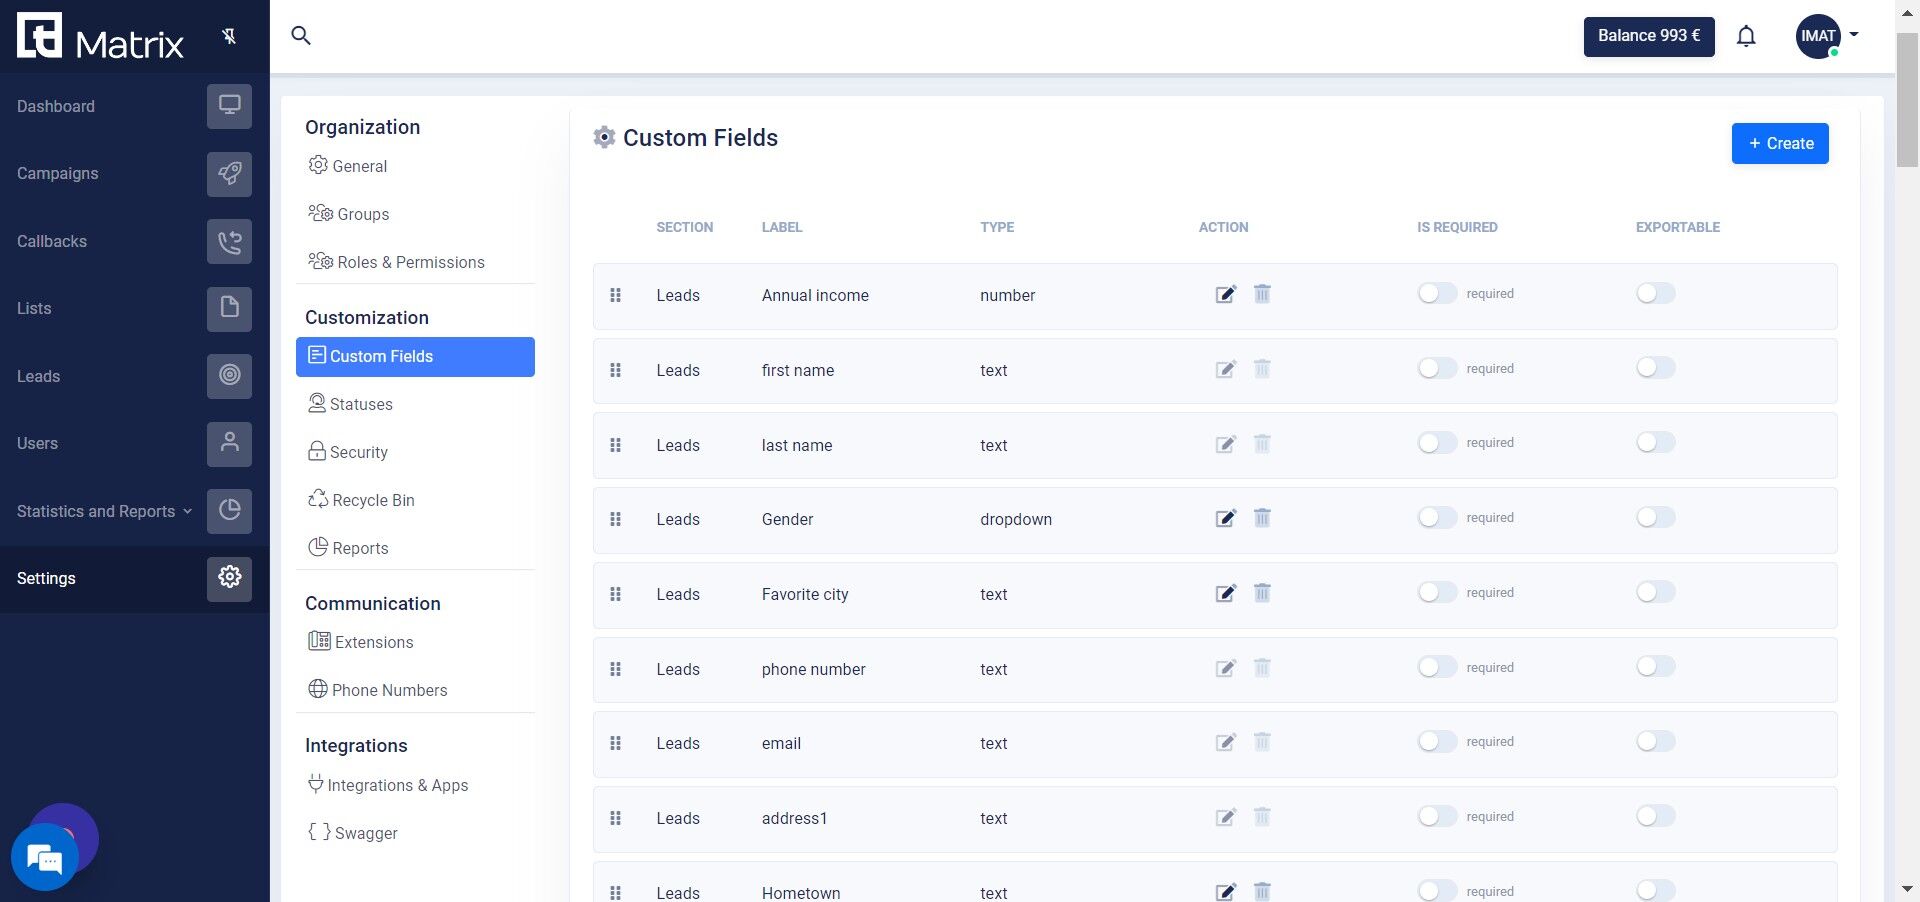Unpin the sidebar with the pin icon

tap(229, 35)
